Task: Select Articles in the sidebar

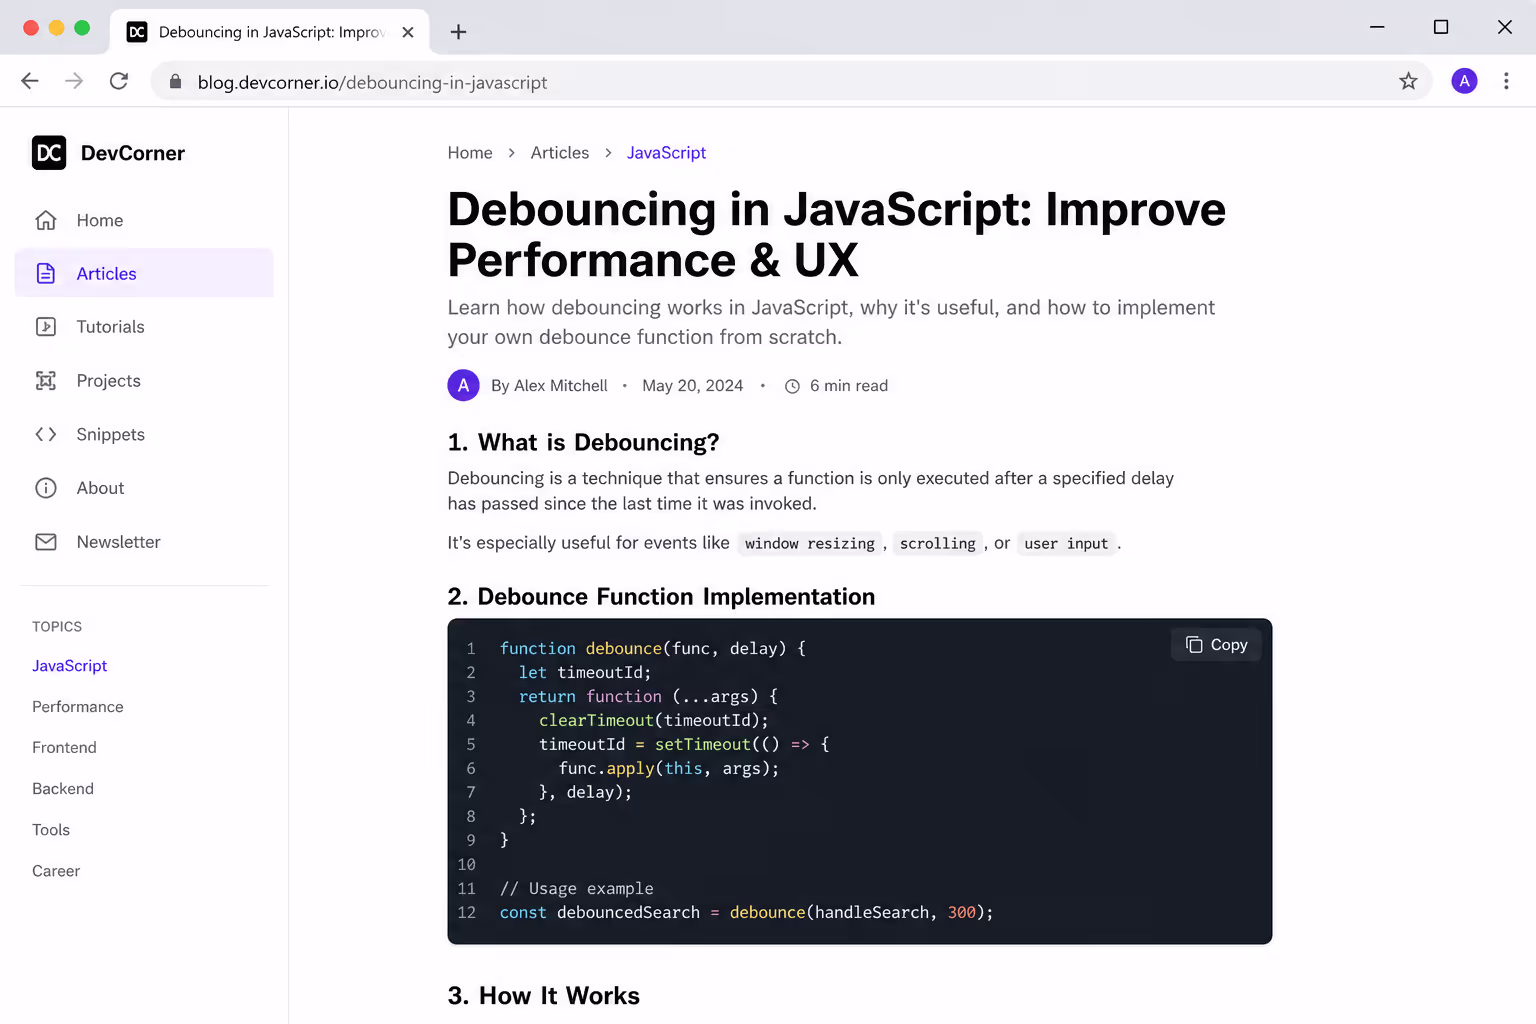Action: click(144, 273)
